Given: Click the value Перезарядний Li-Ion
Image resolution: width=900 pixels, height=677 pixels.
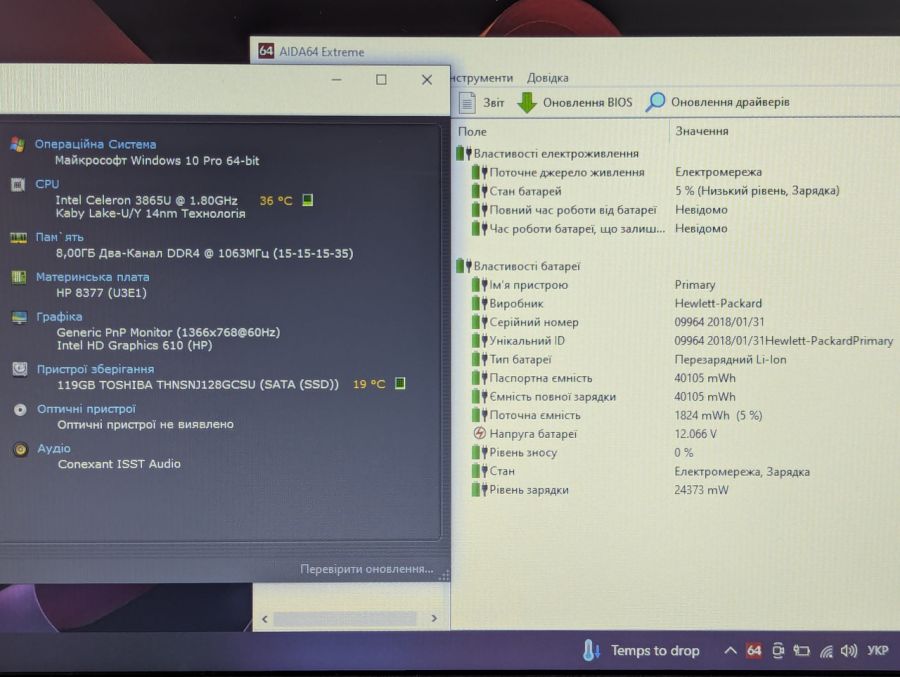Looking at the screenshot, I should pyautogui.click(x=730, y=359).
